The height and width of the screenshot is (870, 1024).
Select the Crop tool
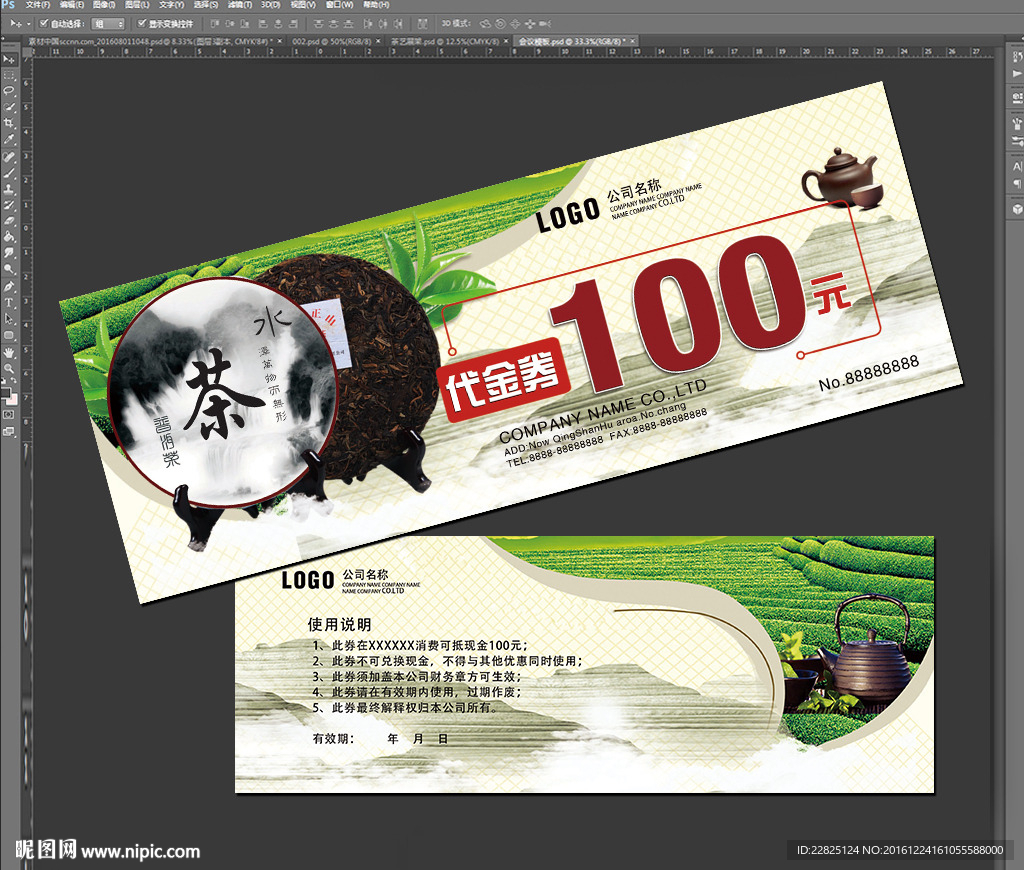(9, 123)
